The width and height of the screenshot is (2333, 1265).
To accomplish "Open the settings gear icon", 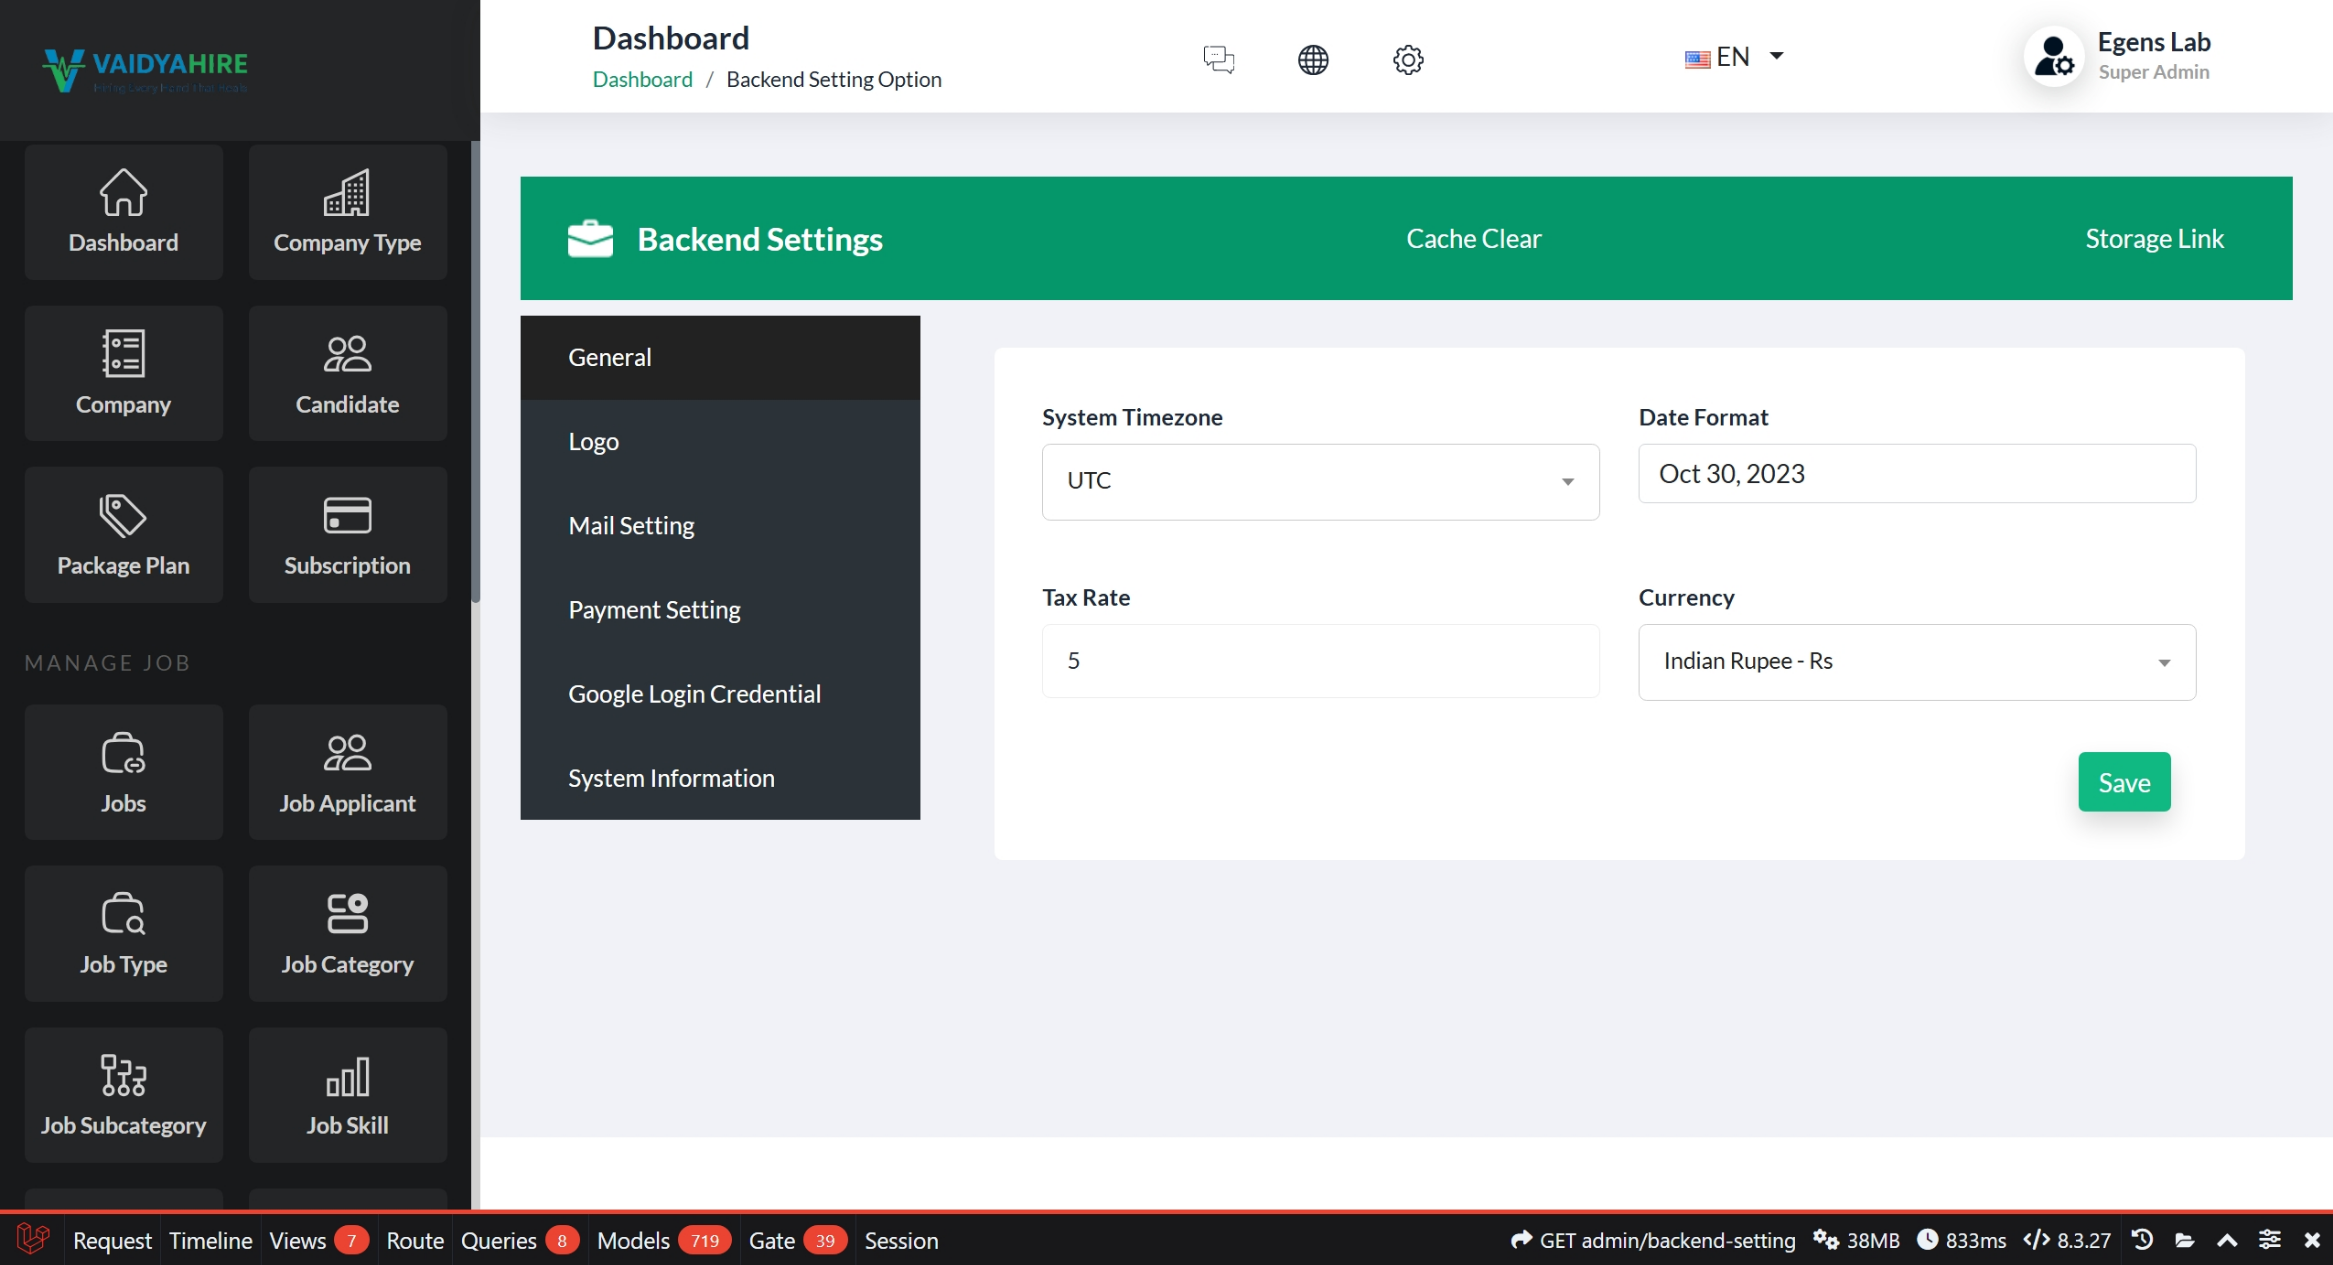I will point(1407,59).
